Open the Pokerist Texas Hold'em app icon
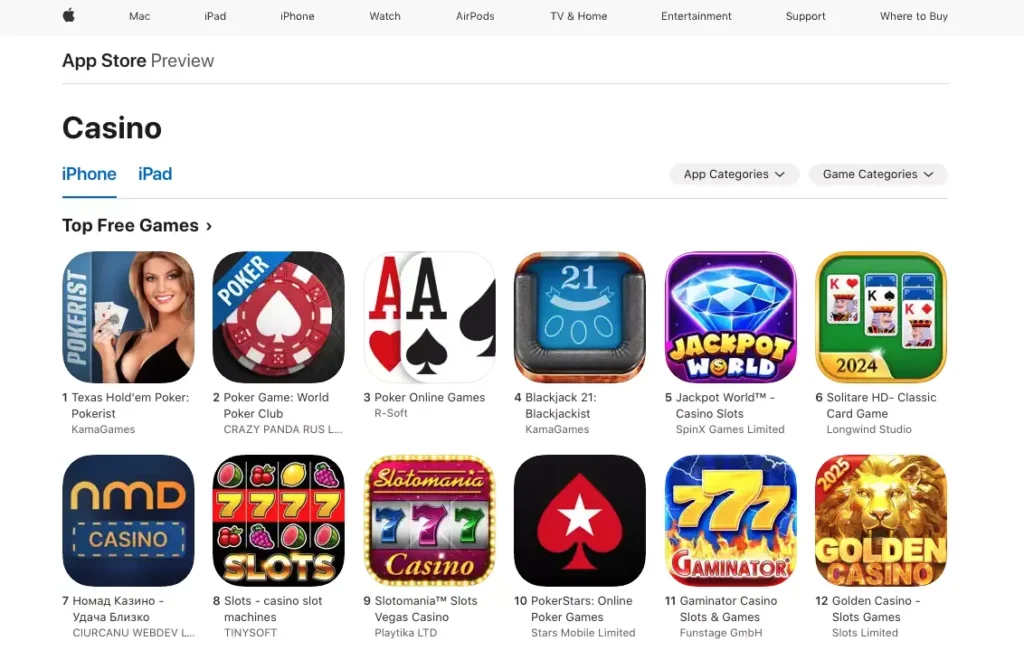This screenshot has width=1024, height=669. coord(128,317)
